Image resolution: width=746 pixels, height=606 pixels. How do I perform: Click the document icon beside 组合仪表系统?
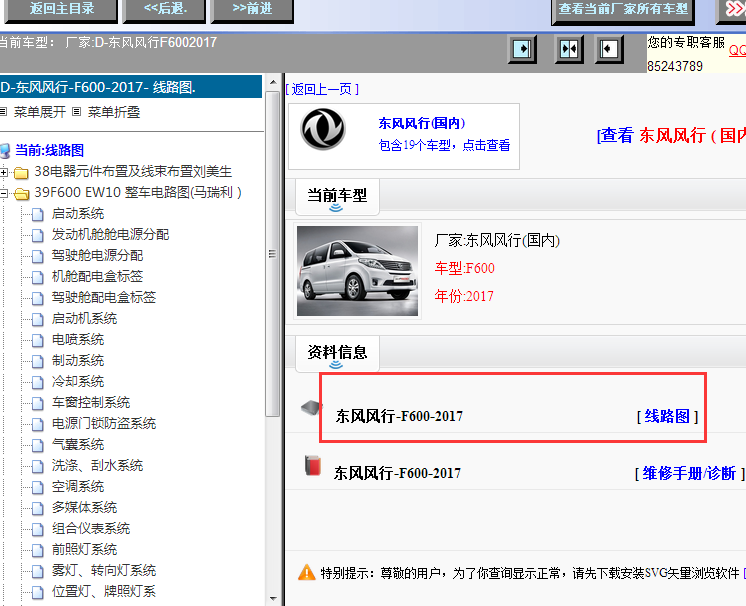(x=38, y=529)
